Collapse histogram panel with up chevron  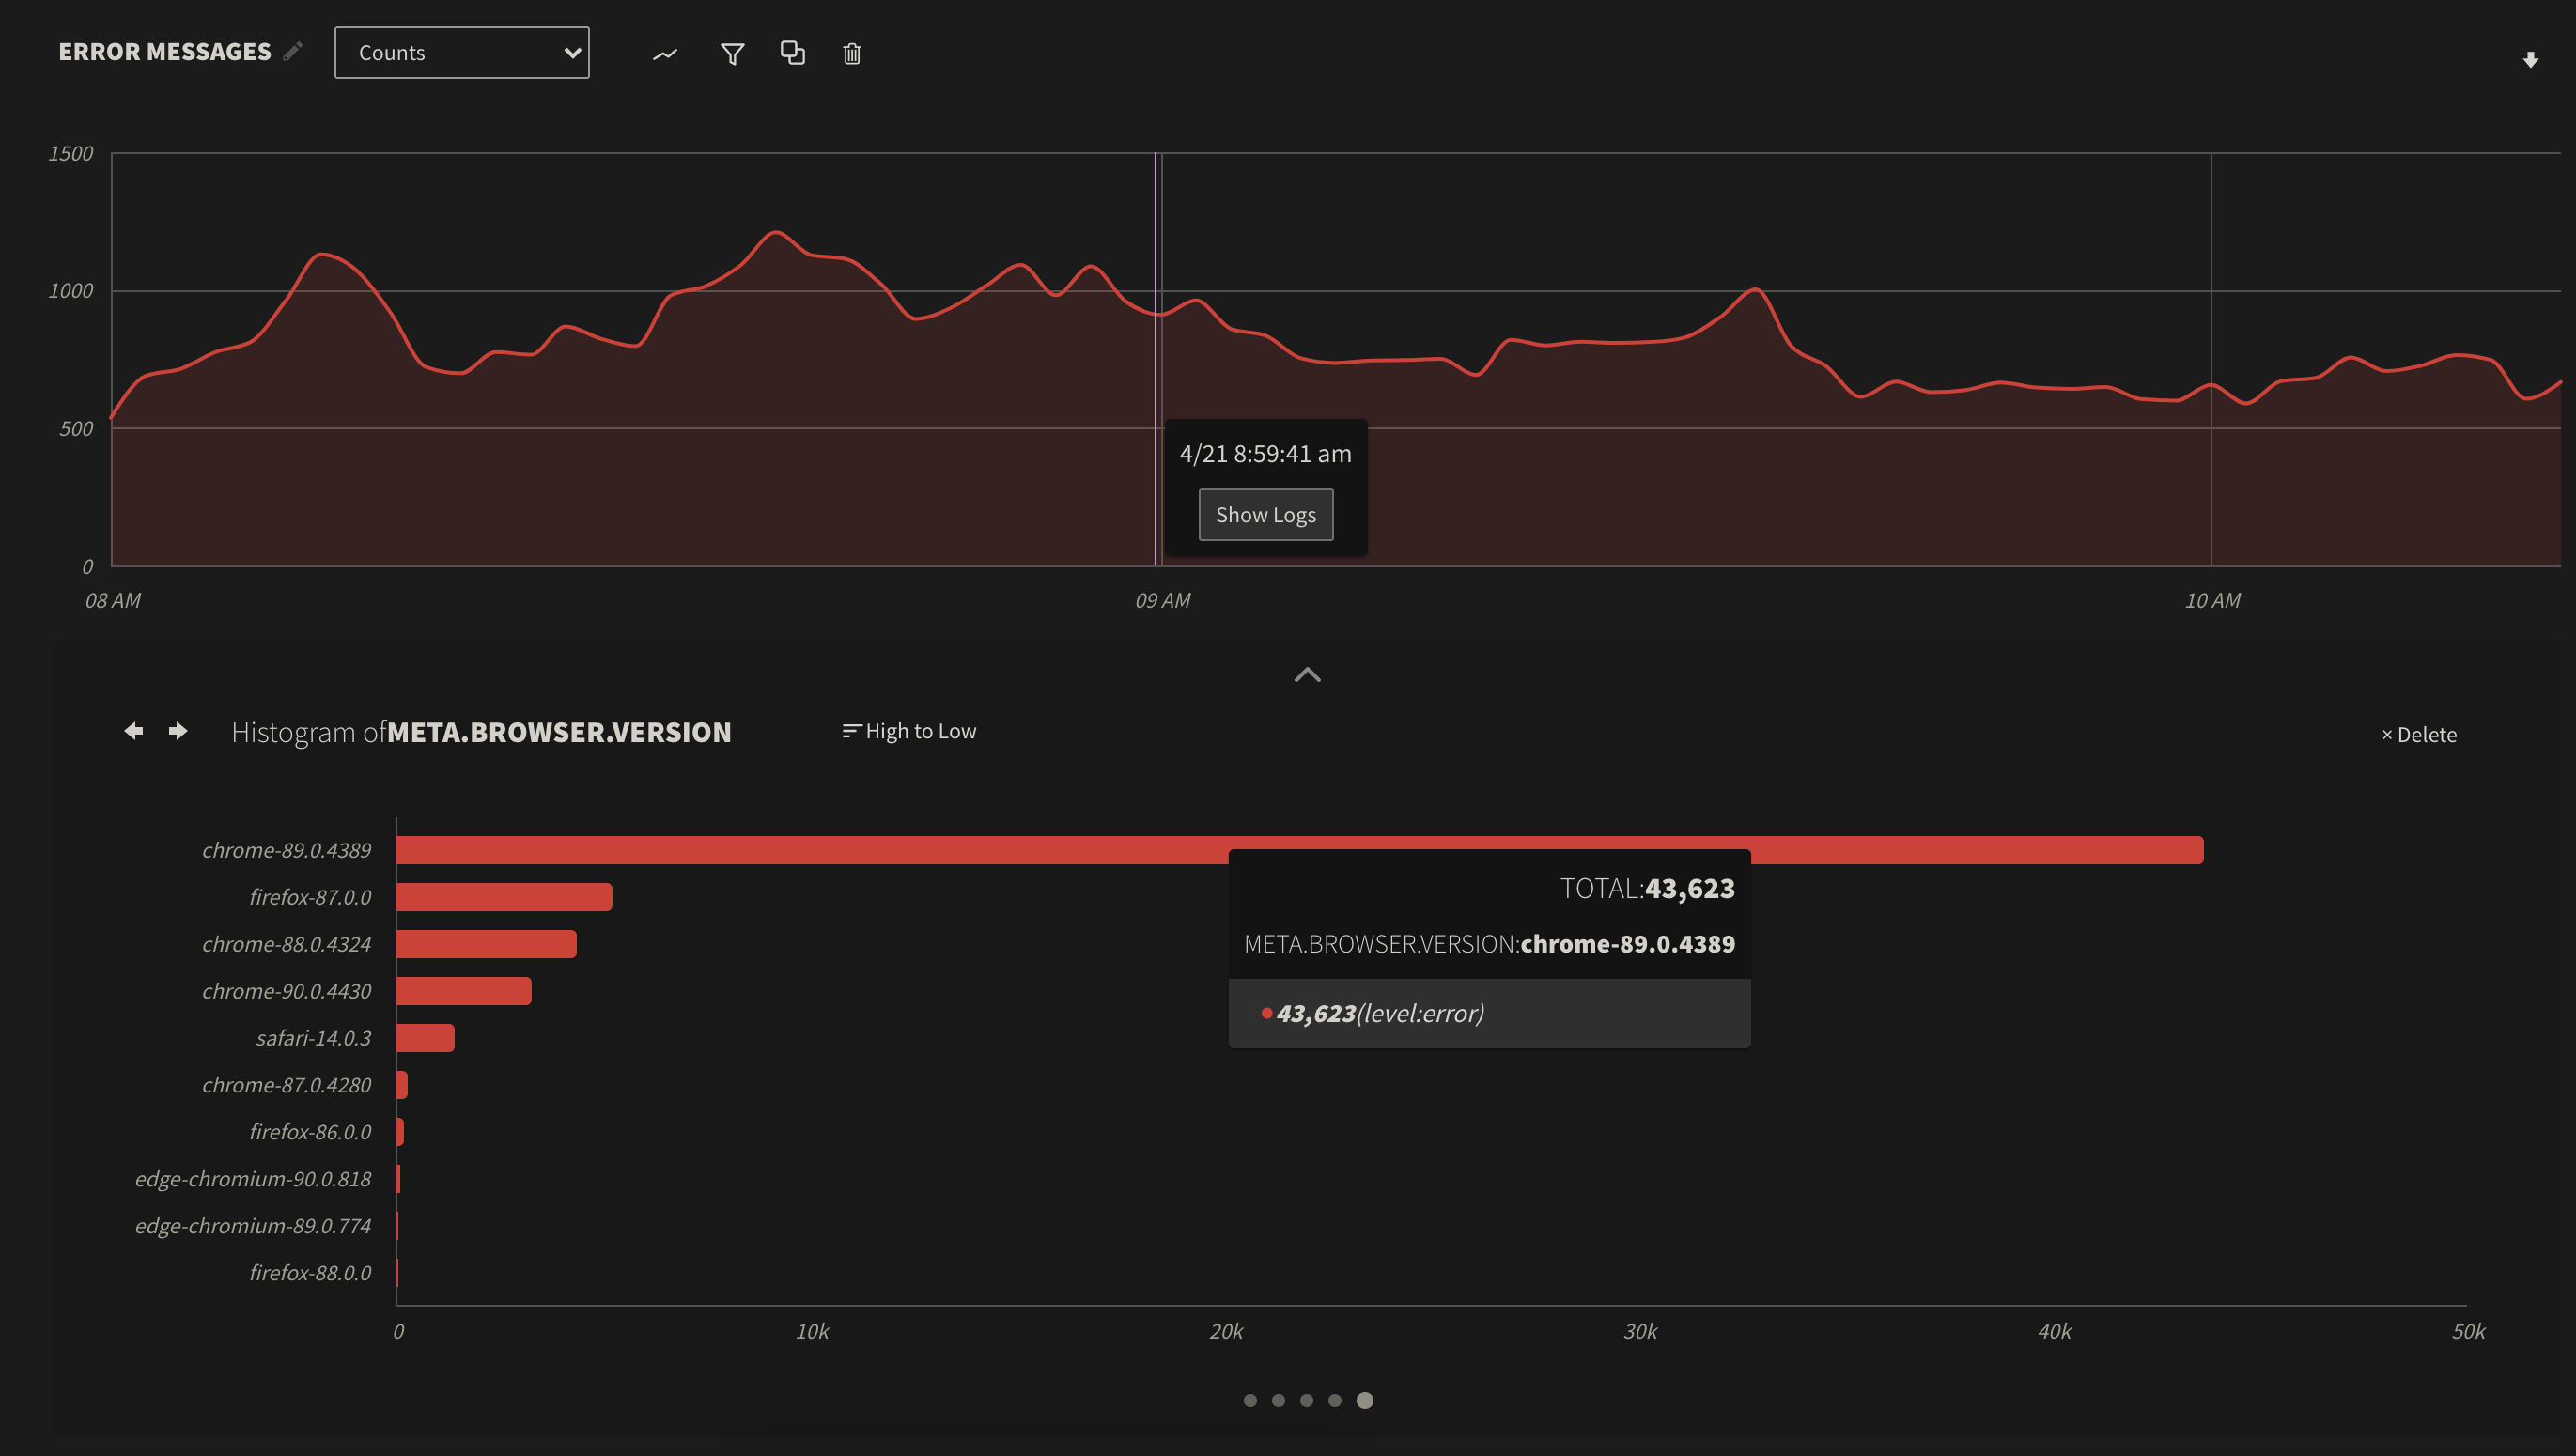click(x=1307, y=675)
